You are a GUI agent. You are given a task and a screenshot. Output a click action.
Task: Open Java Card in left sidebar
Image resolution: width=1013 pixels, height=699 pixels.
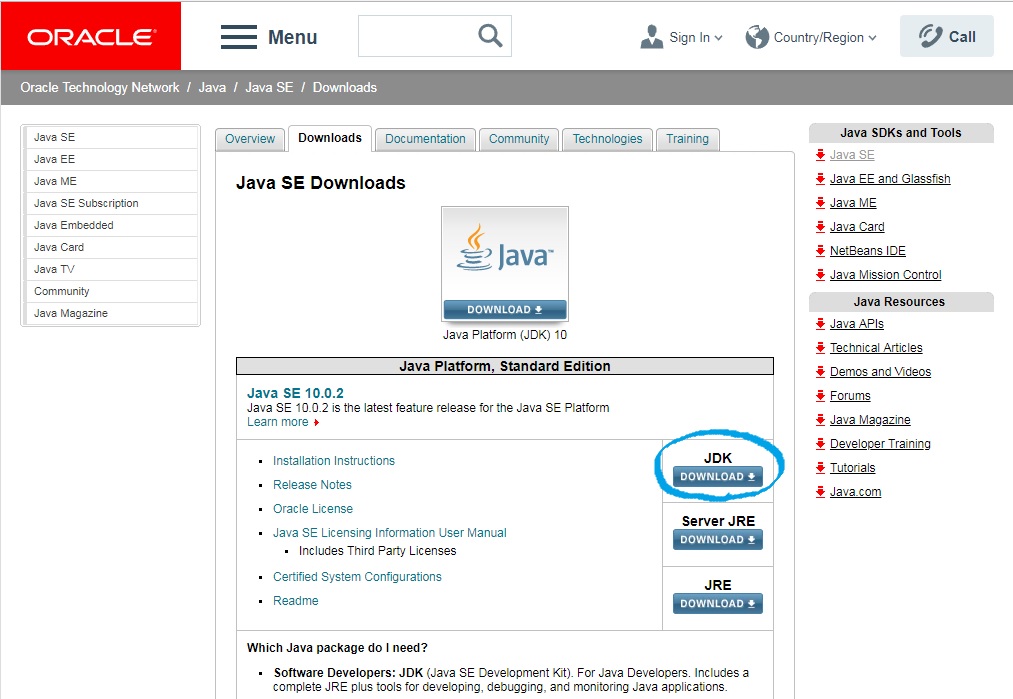point(111,247)
